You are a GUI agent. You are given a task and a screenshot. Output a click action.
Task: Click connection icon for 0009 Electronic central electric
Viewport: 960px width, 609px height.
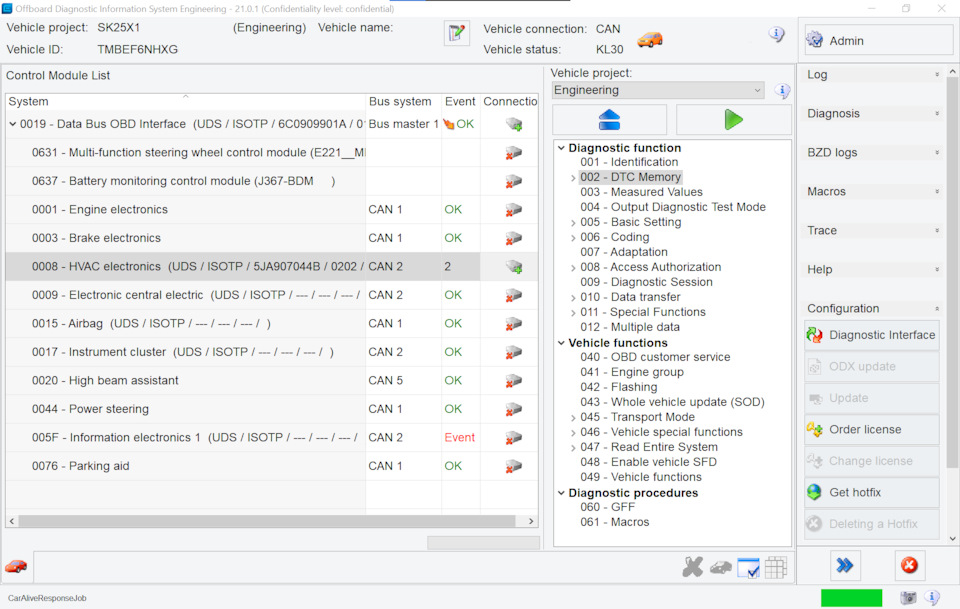513,295
